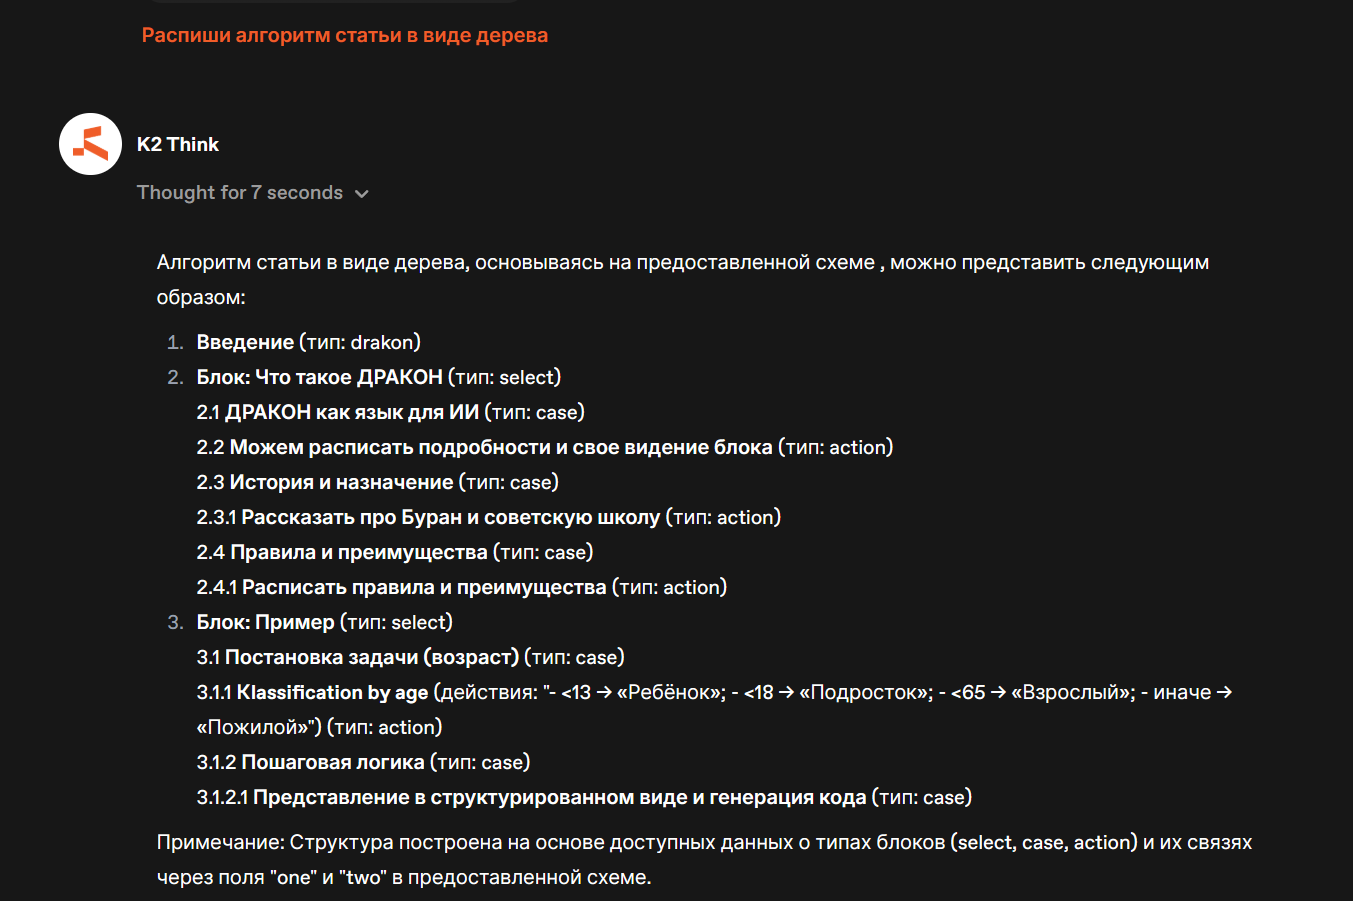
Task: Click the "Блок: Пример" heading
Action: pos(265,622)
